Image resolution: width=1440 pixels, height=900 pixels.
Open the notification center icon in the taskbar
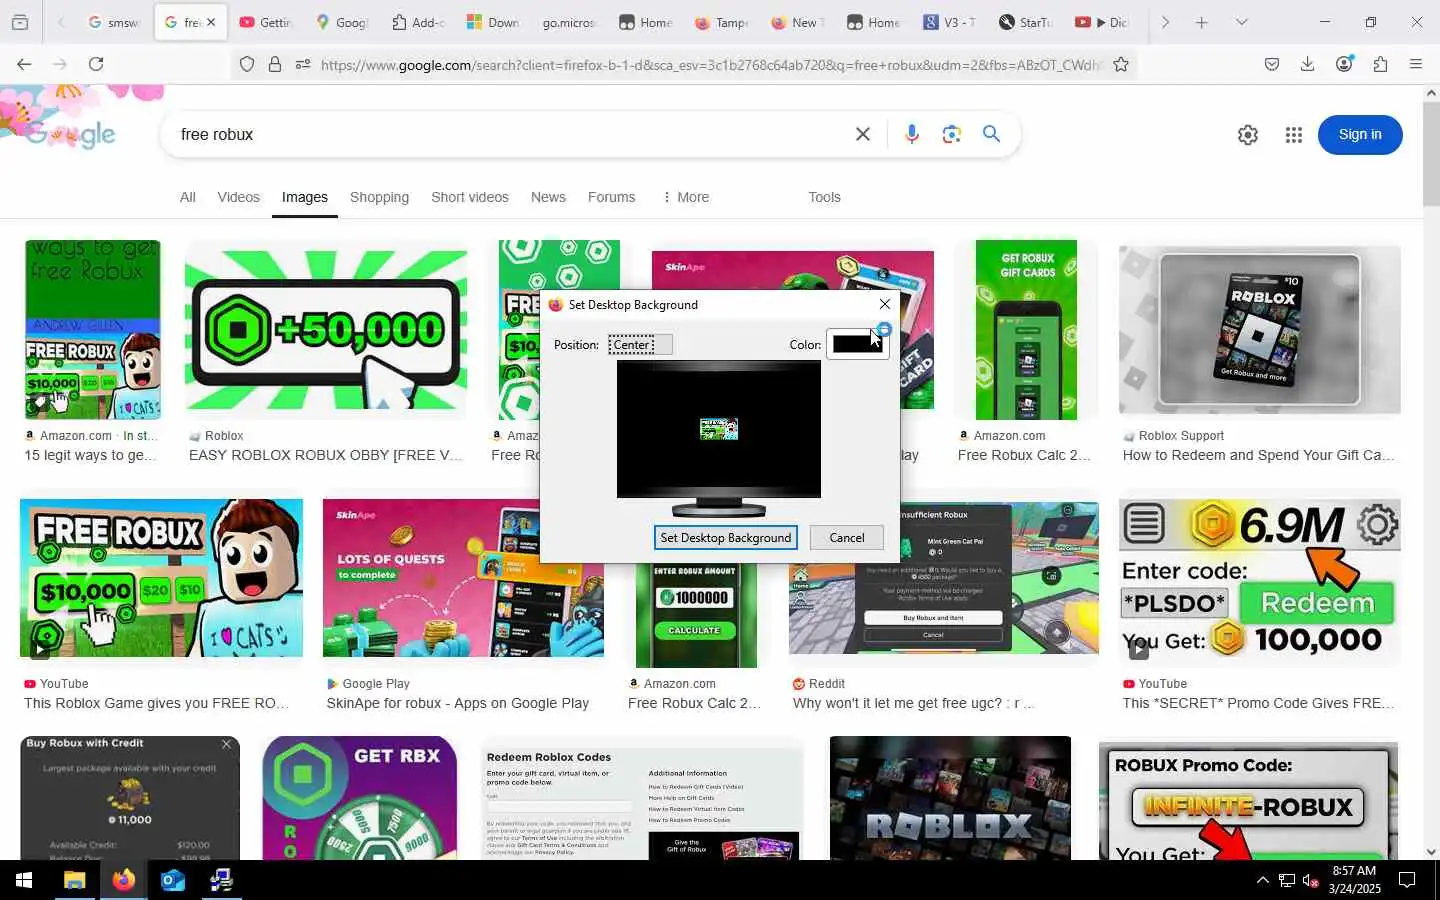[x=1407, y=880]
